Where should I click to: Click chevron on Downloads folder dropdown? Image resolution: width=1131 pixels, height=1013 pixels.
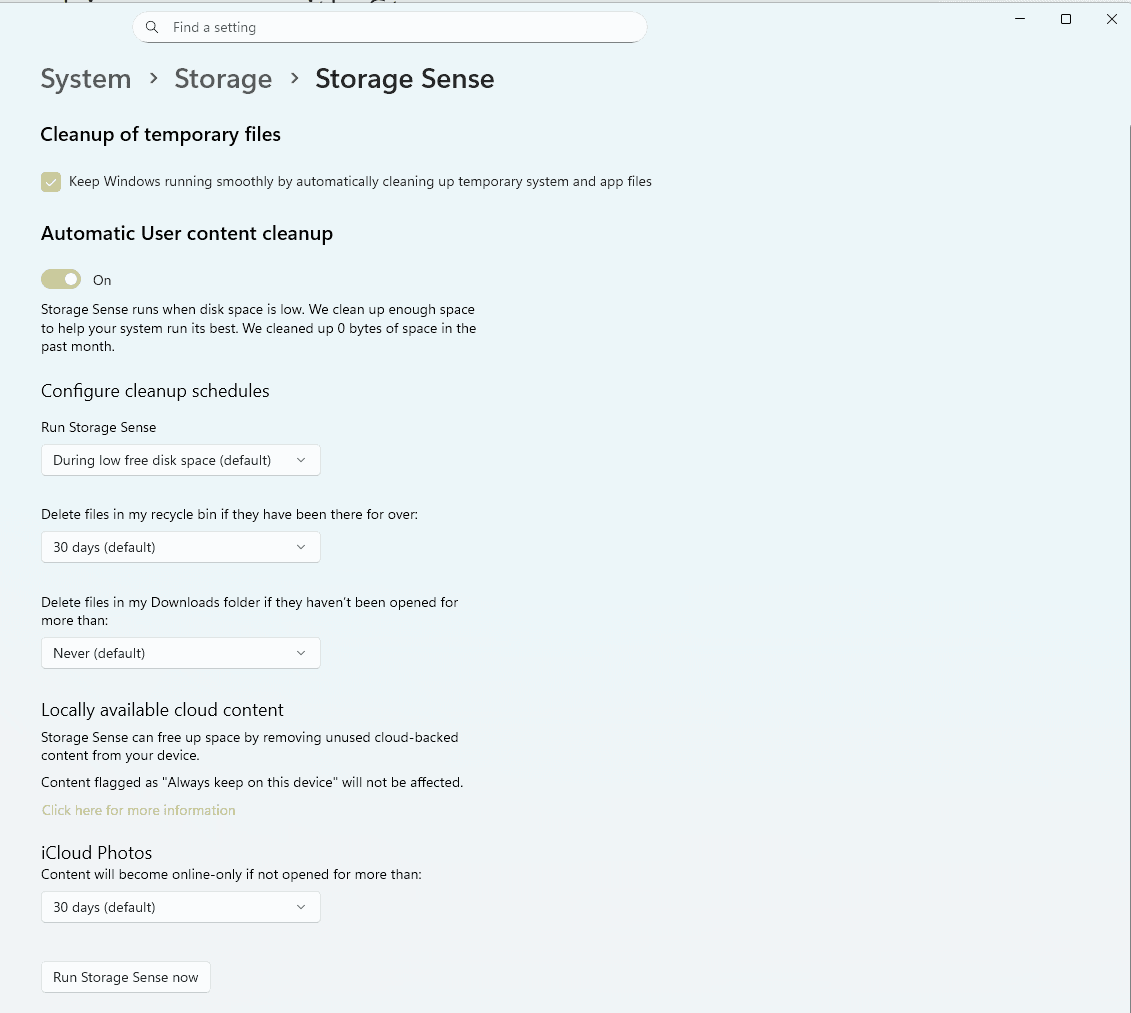point(301,653)
